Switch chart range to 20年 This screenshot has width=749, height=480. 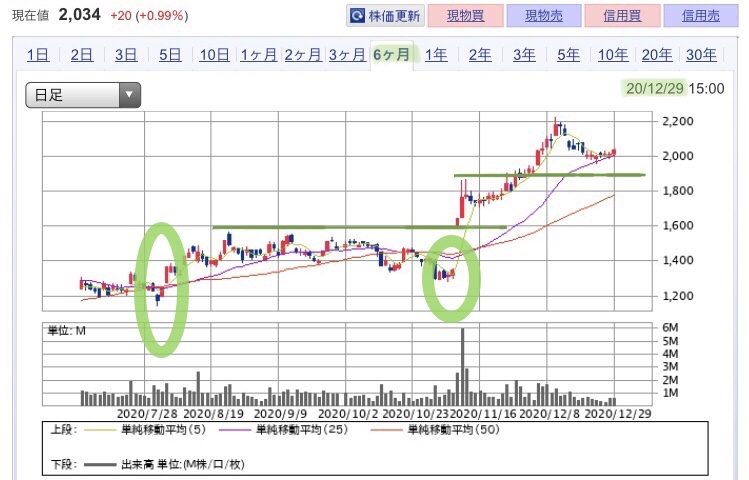657,55
